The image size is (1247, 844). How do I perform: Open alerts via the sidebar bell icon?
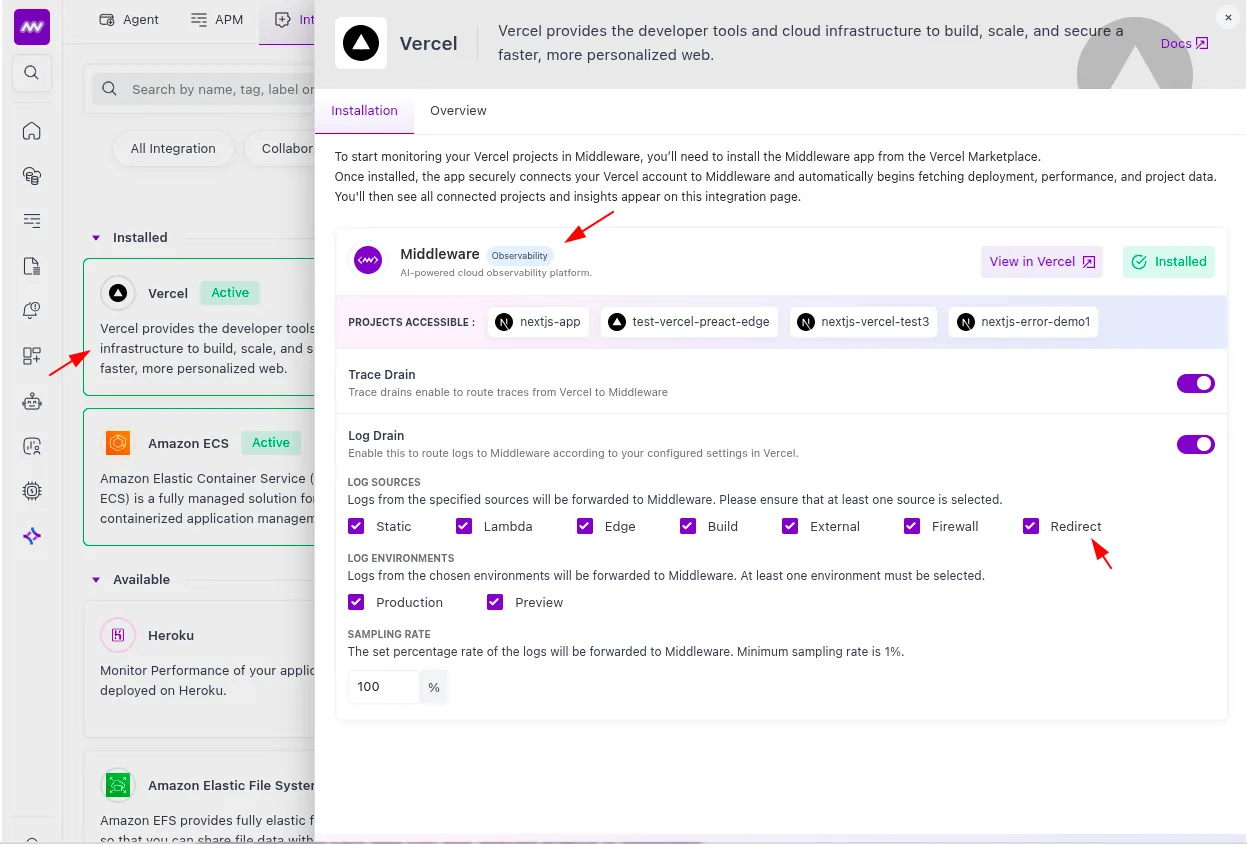[x=32, y=311]
